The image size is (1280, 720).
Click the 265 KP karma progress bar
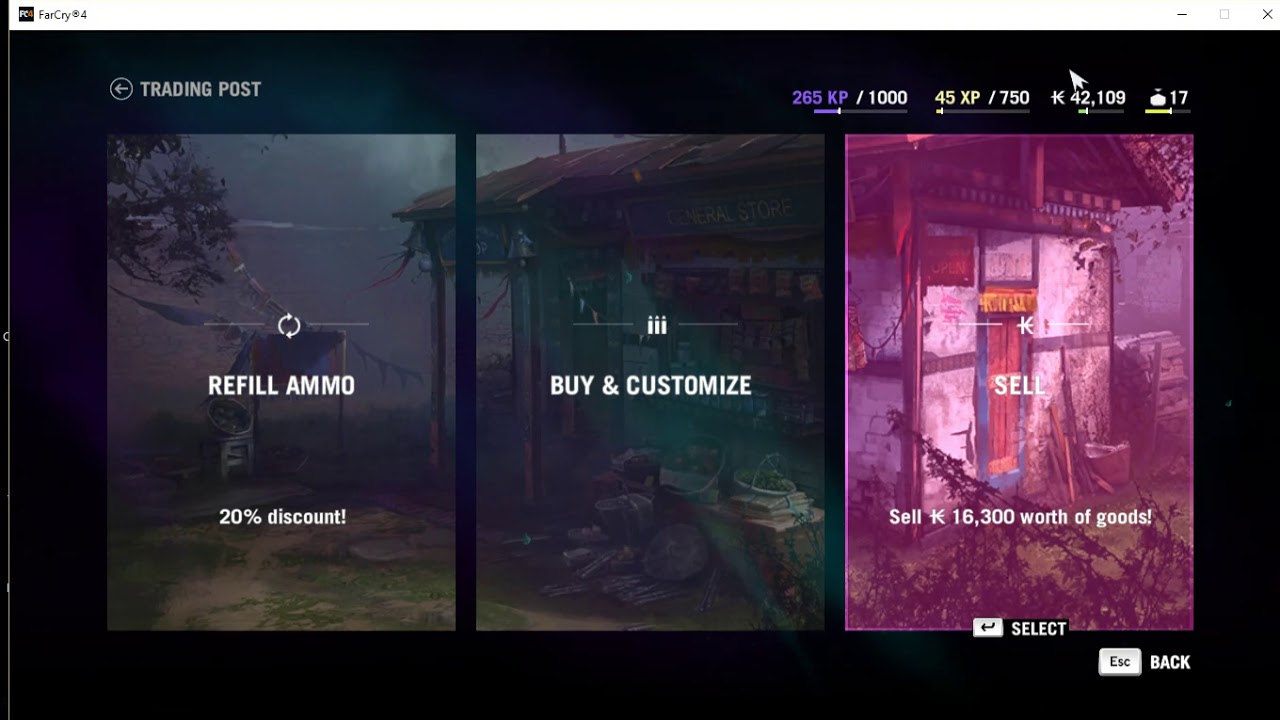[x=860, y=111]
